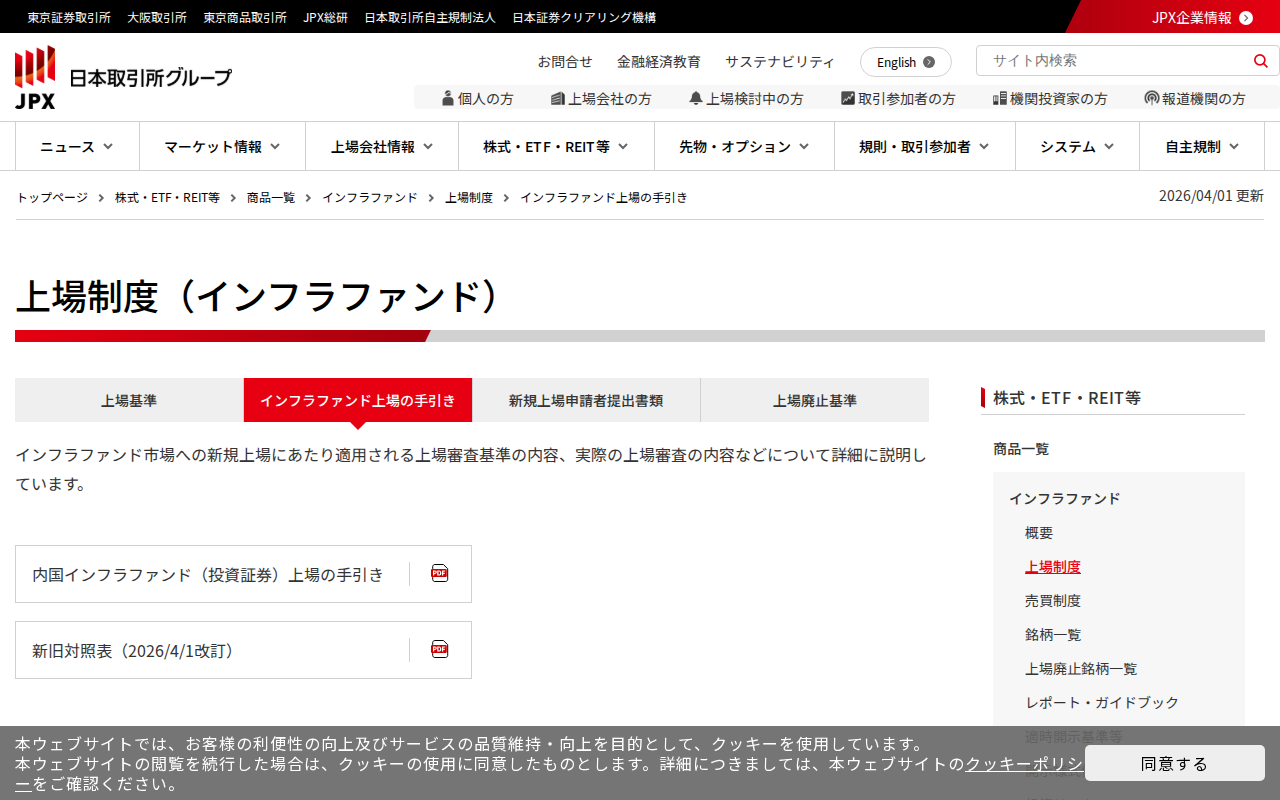
Task: Expand the システム menu
Action: point(1077,146)
